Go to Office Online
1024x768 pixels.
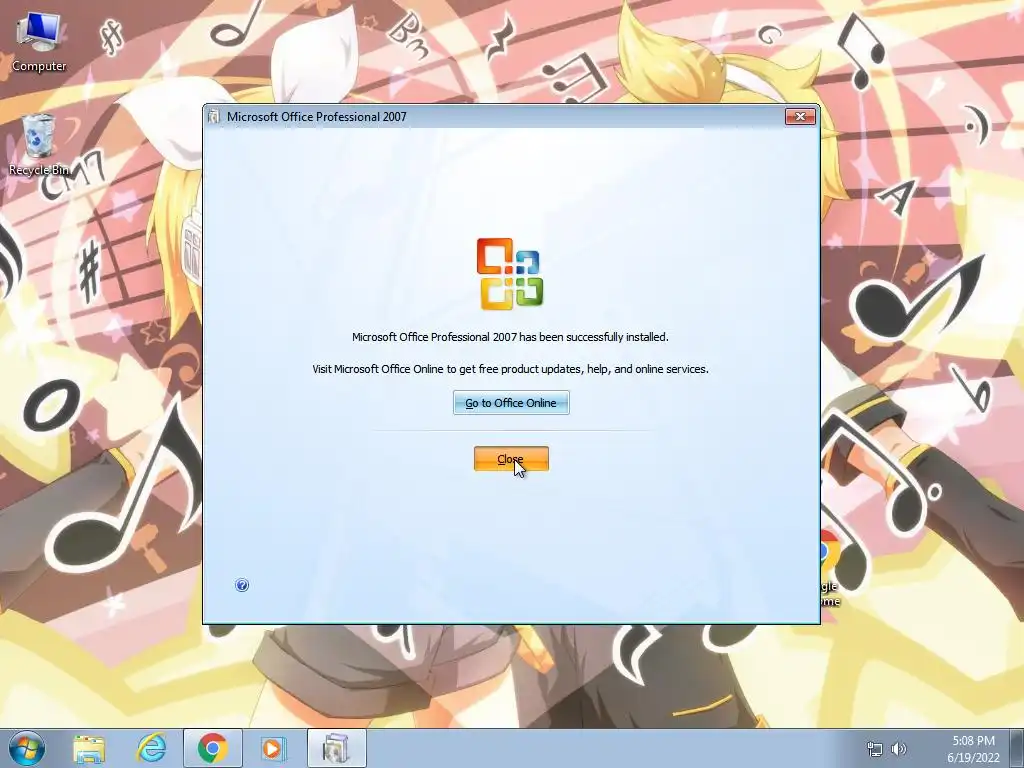click(511, 403)
